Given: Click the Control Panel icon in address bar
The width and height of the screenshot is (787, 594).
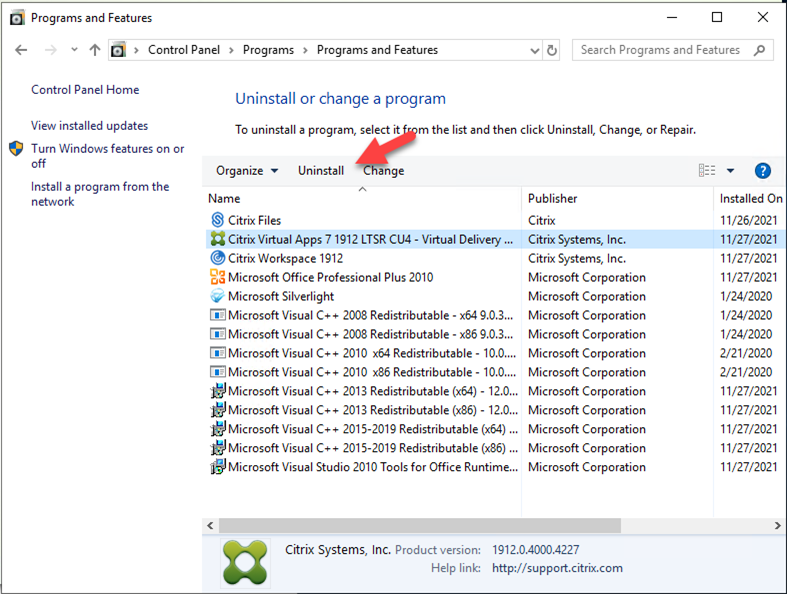Looking at the screenshot, I should (118, 50).
